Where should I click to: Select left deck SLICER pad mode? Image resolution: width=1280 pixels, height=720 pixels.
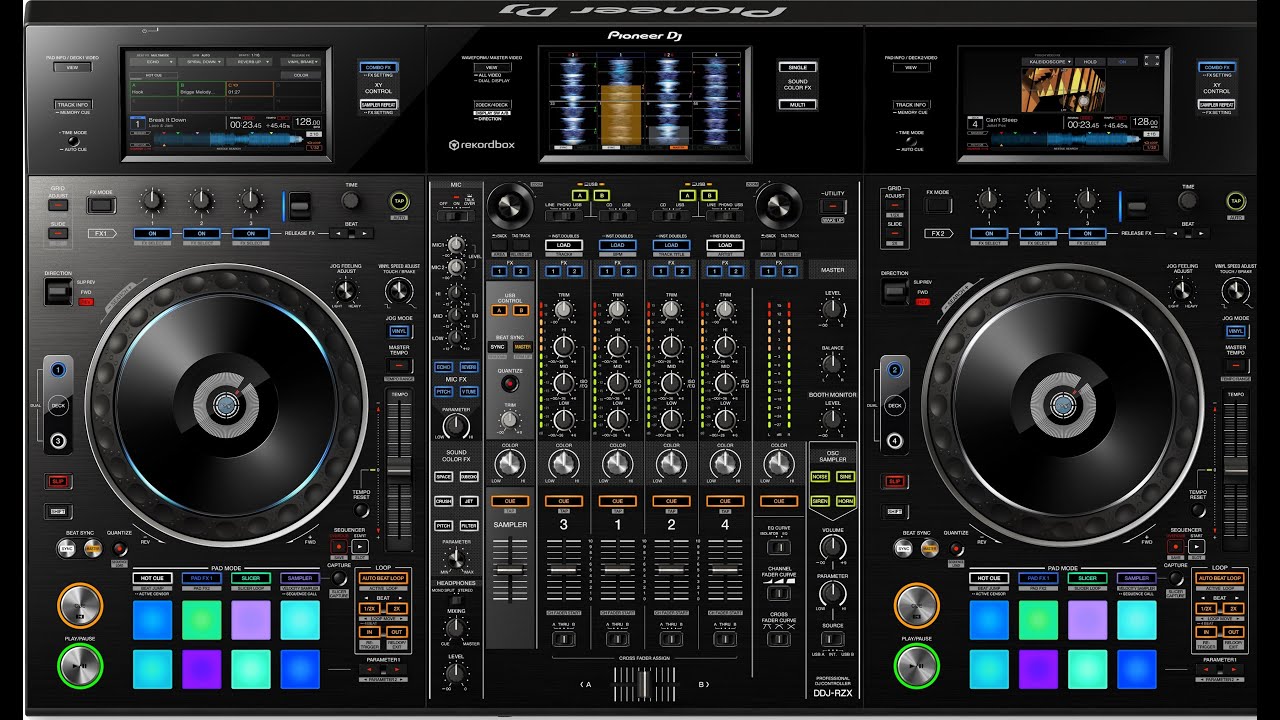251,578
